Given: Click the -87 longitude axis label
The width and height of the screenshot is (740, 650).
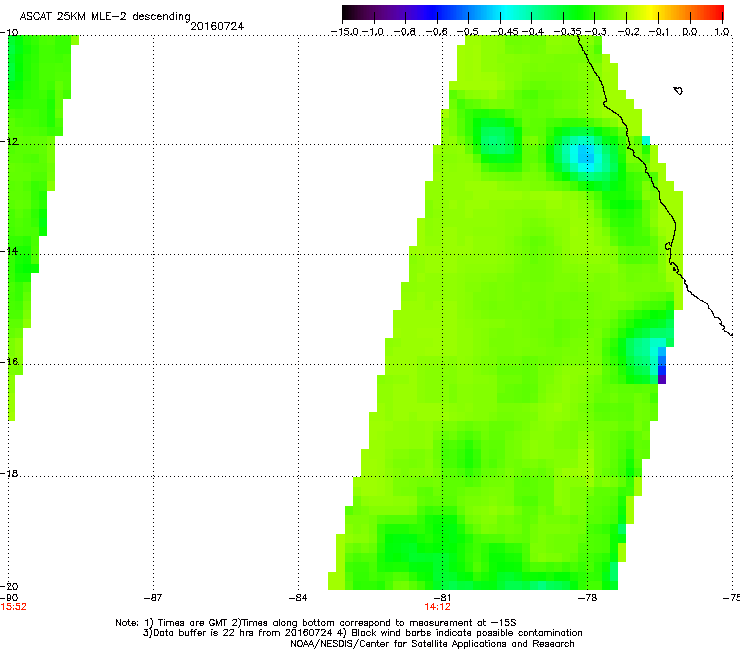Looking at the screenshot, I should pyautogui.click(x=153, y=598).
